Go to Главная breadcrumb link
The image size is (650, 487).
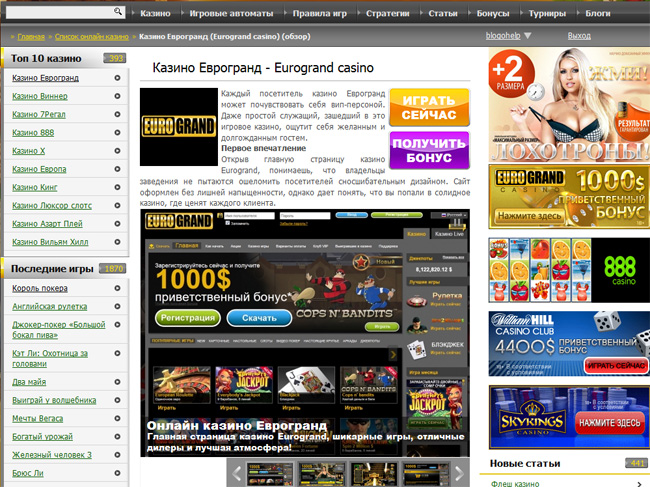pos(31,36)
